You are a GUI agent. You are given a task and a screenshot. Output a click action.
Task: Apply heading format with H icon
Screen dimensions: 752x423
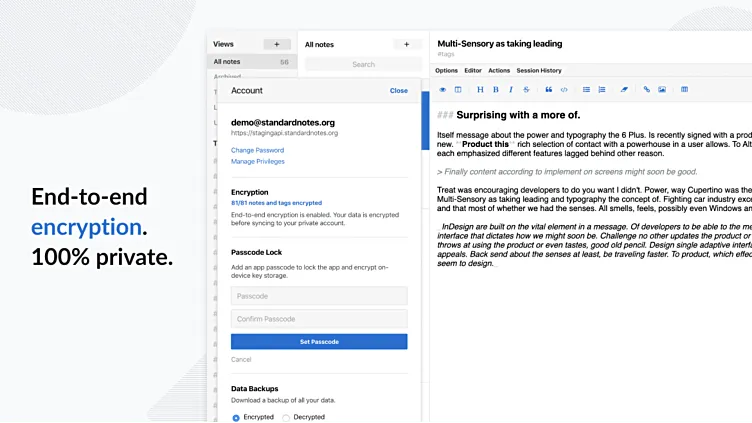point(480,90)
